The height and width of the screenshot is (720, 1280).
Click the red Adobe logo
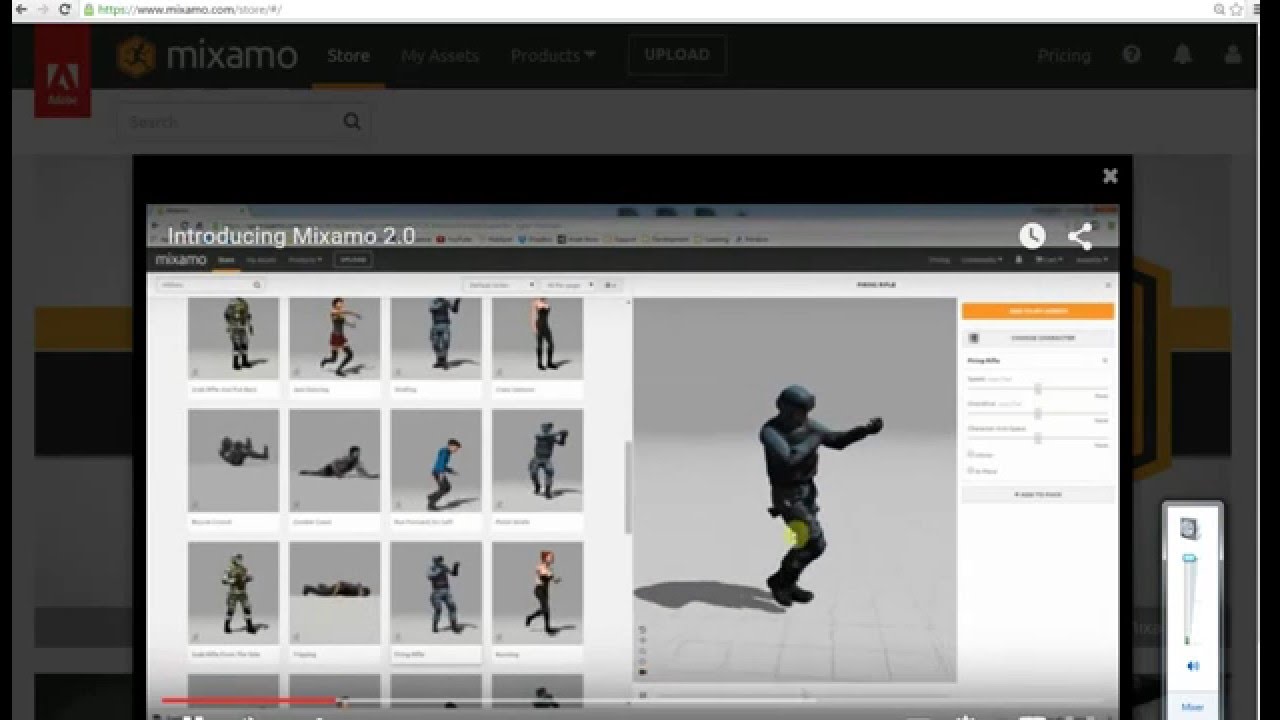point(62,72)
